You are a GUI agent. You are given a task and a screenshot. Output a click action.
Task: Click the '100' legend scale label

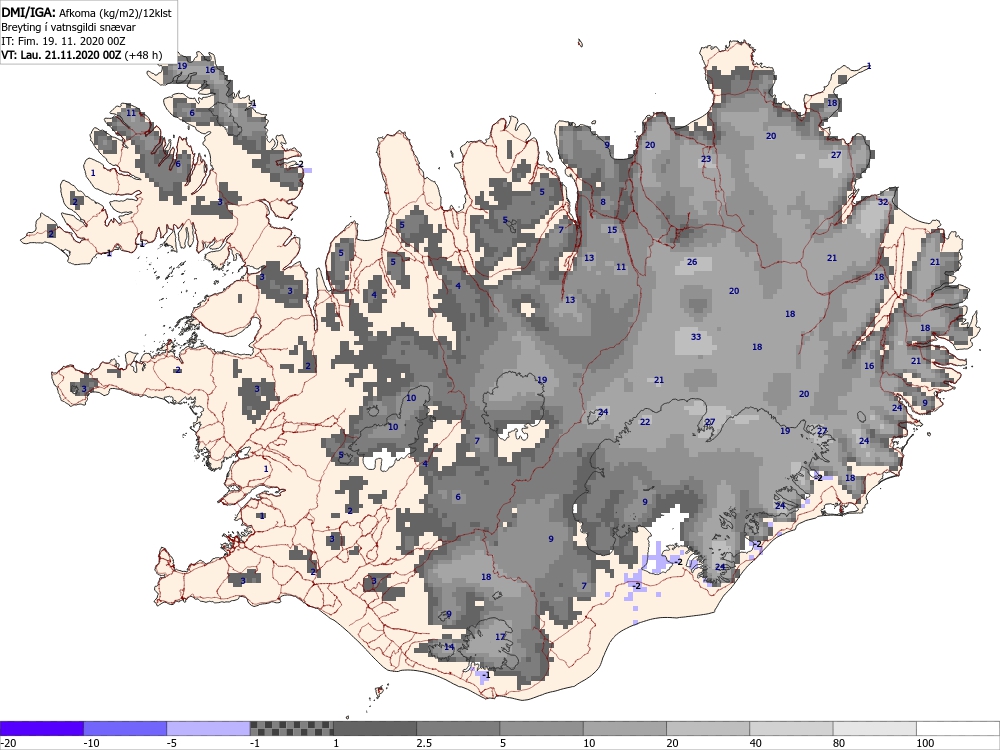pyautogui.click(x=925, y=743)
